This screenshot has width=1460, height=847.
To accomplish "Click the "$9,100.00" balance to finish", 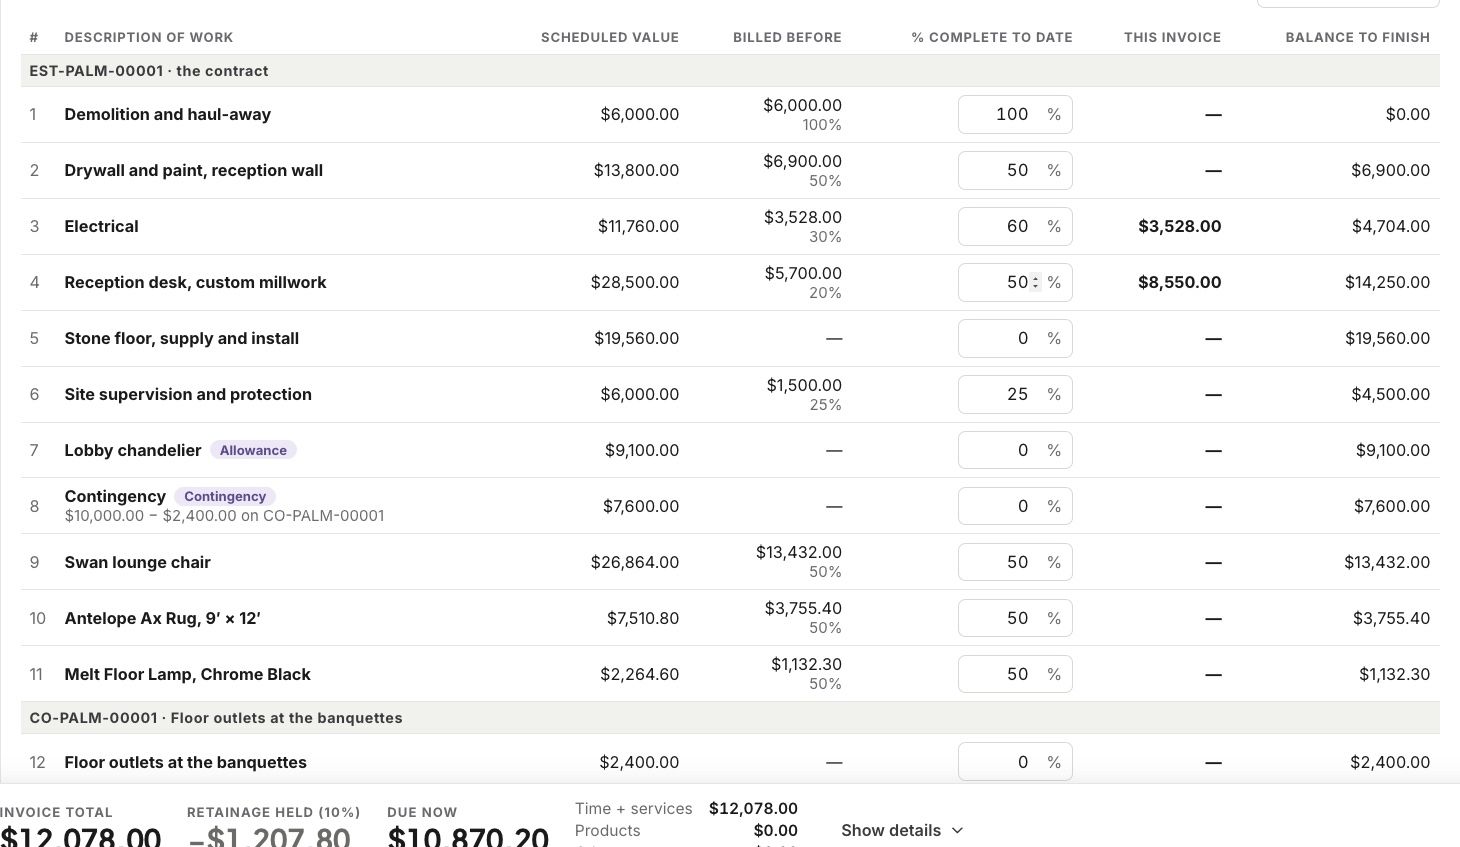I will pos(1393,450).
